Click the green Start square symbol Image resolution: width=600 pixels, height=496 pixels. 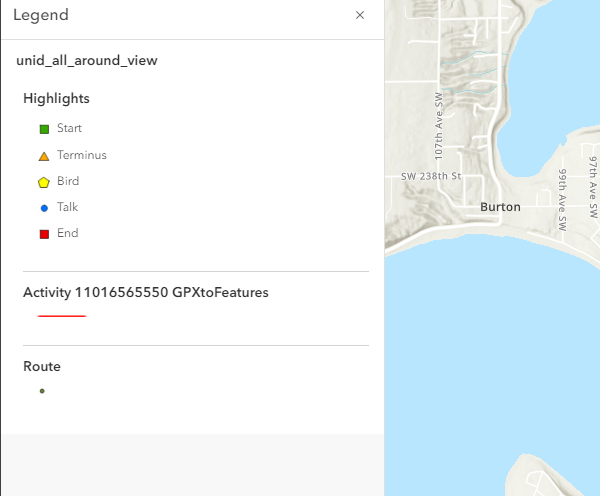[x=44, y=129]
